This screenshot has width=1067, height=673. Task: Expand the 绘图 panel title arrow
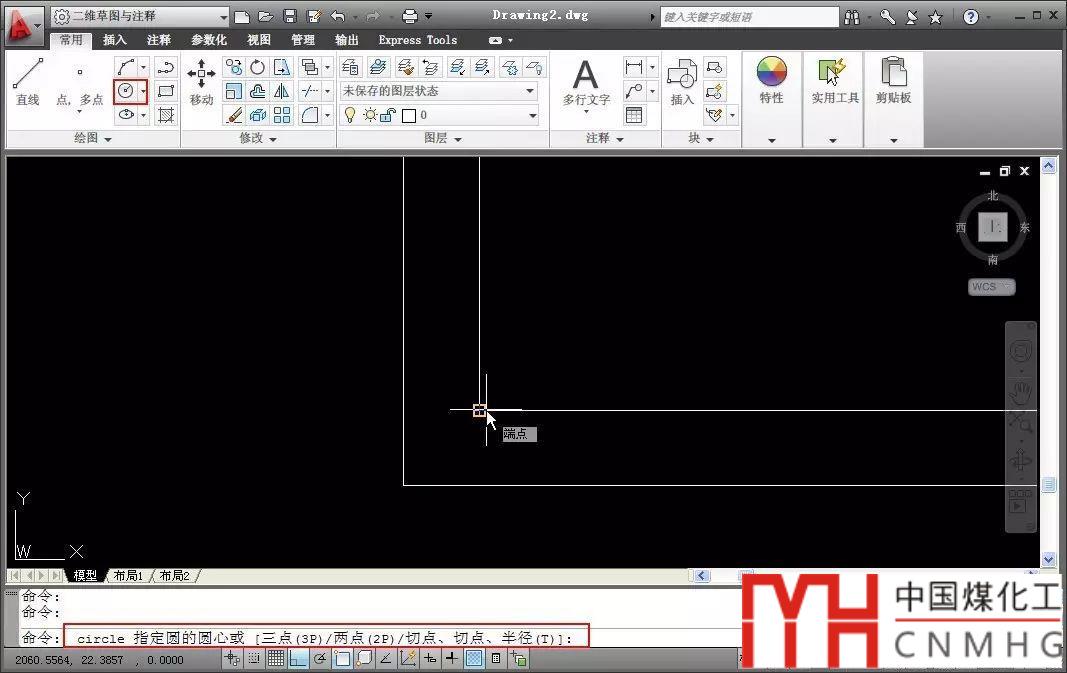click(108, 139)
